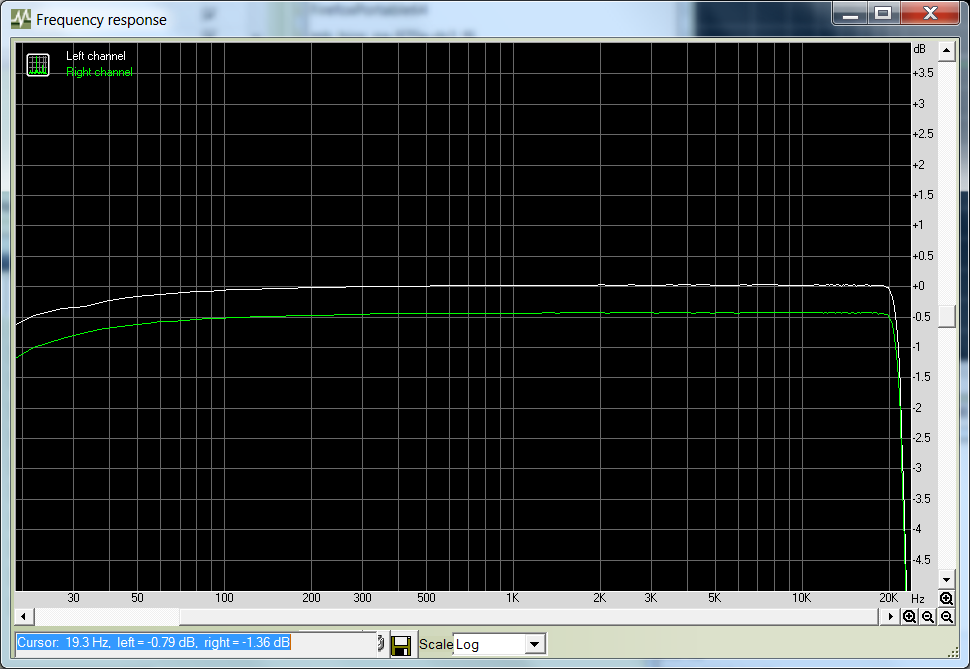The height and width of the screenshot is (669, 970).
Task: Click the waveform app icon in the title bar
Action: coord(20,19)
